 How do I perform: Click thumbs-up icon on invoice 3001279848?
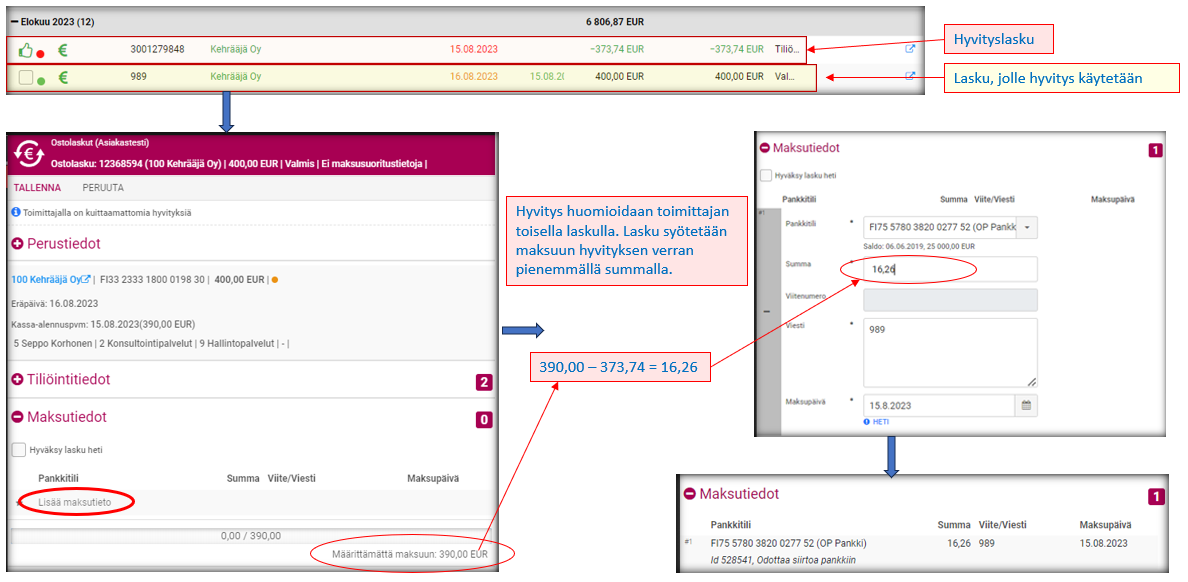(25, 49)
